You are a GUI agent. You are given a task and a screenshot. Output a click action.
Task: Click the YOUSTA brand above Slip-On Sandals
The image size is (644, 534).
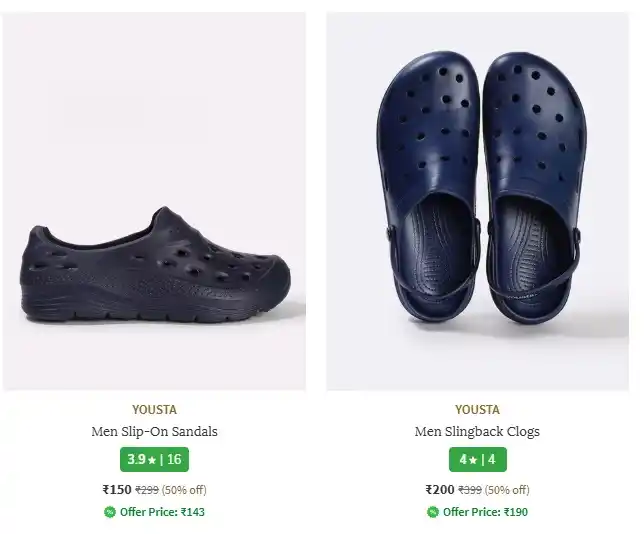(x=154, y=409)
